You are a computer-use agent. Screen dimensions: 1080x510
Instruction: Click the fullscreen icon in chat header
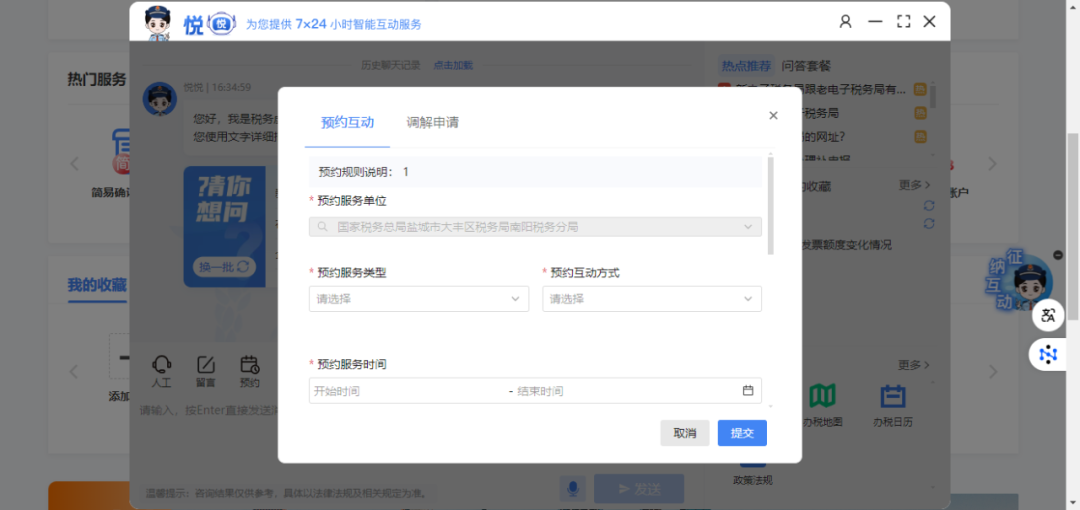click(903, 21)
